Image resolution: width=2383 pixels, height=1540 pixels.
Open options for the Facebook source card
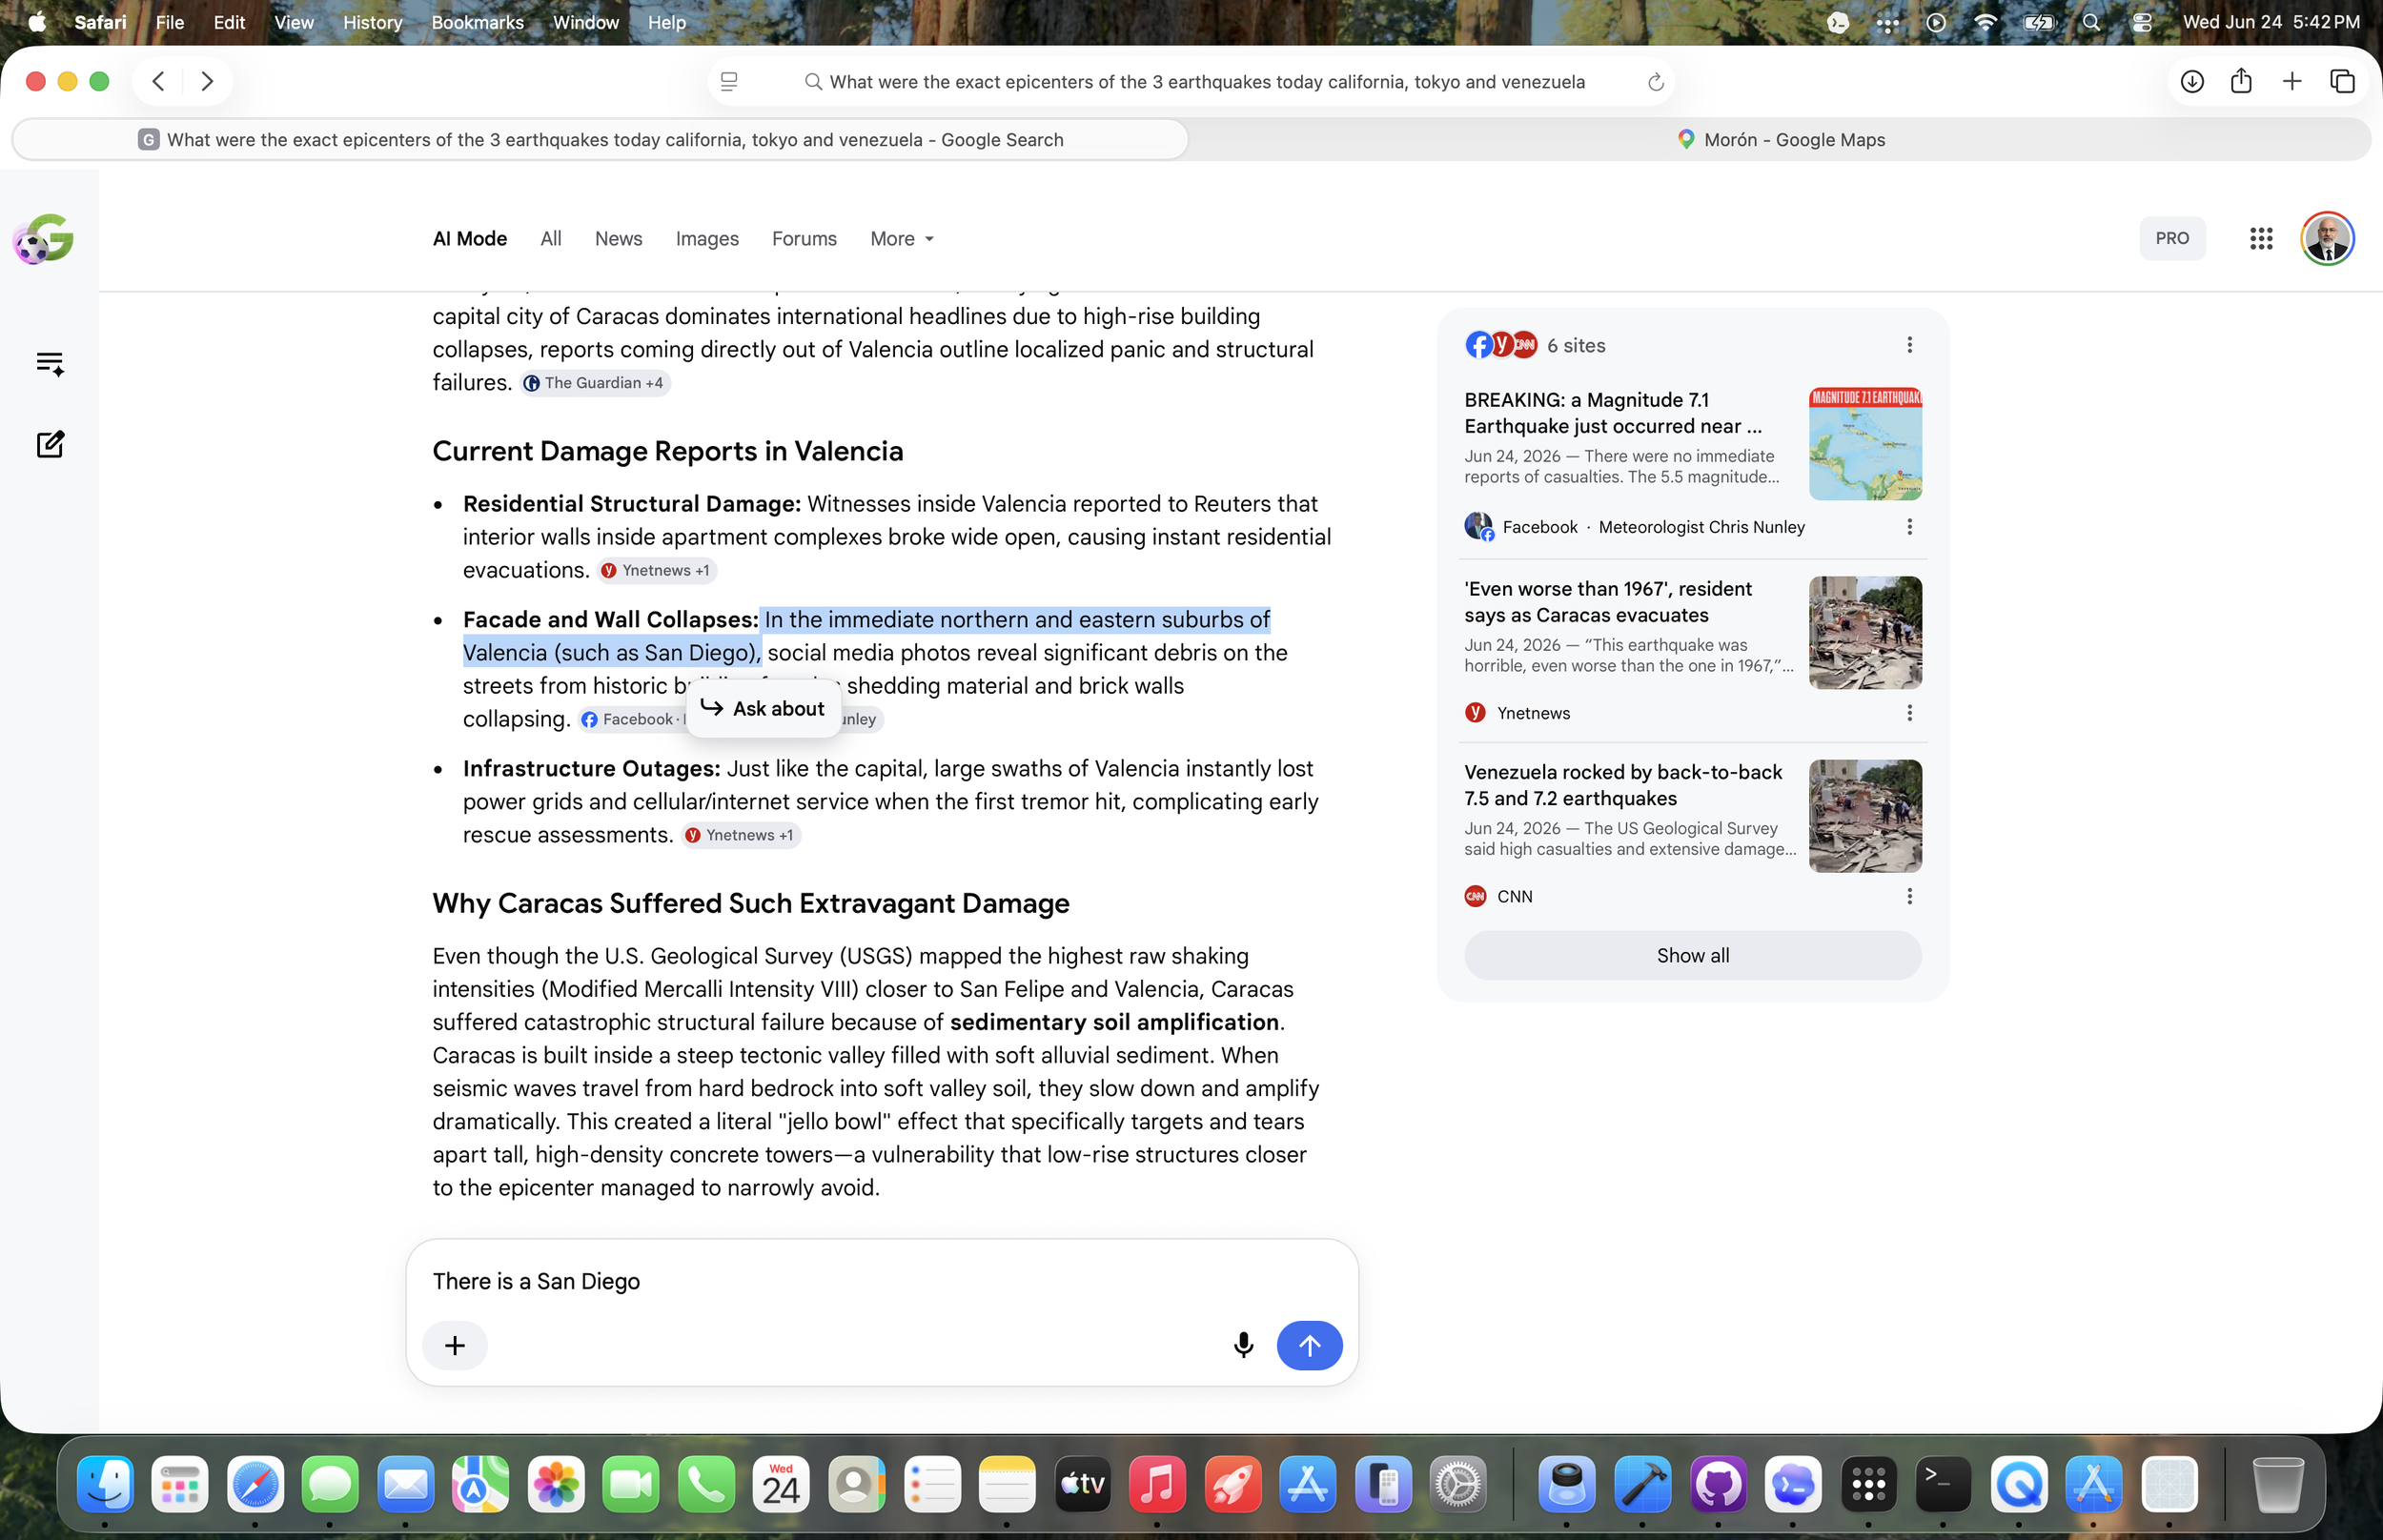click(x=1909, y=527)
